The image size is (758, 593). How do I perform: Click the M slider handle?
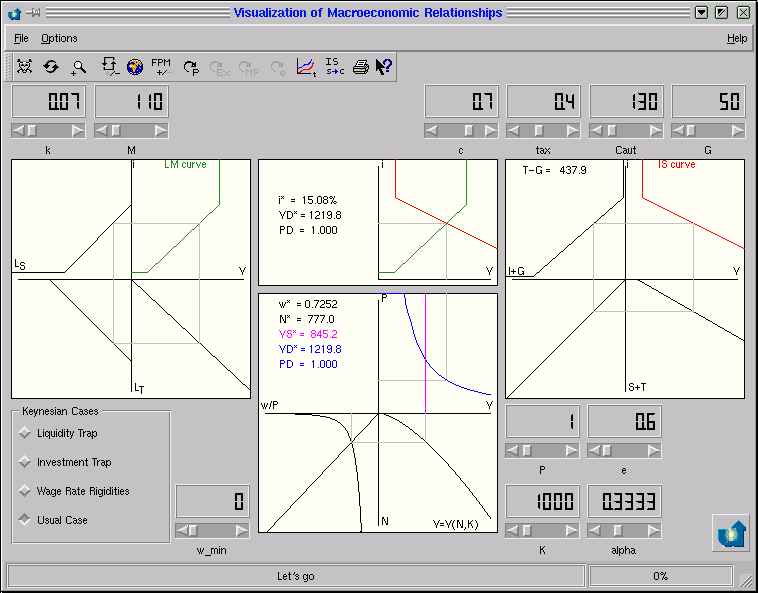[116, 130]
